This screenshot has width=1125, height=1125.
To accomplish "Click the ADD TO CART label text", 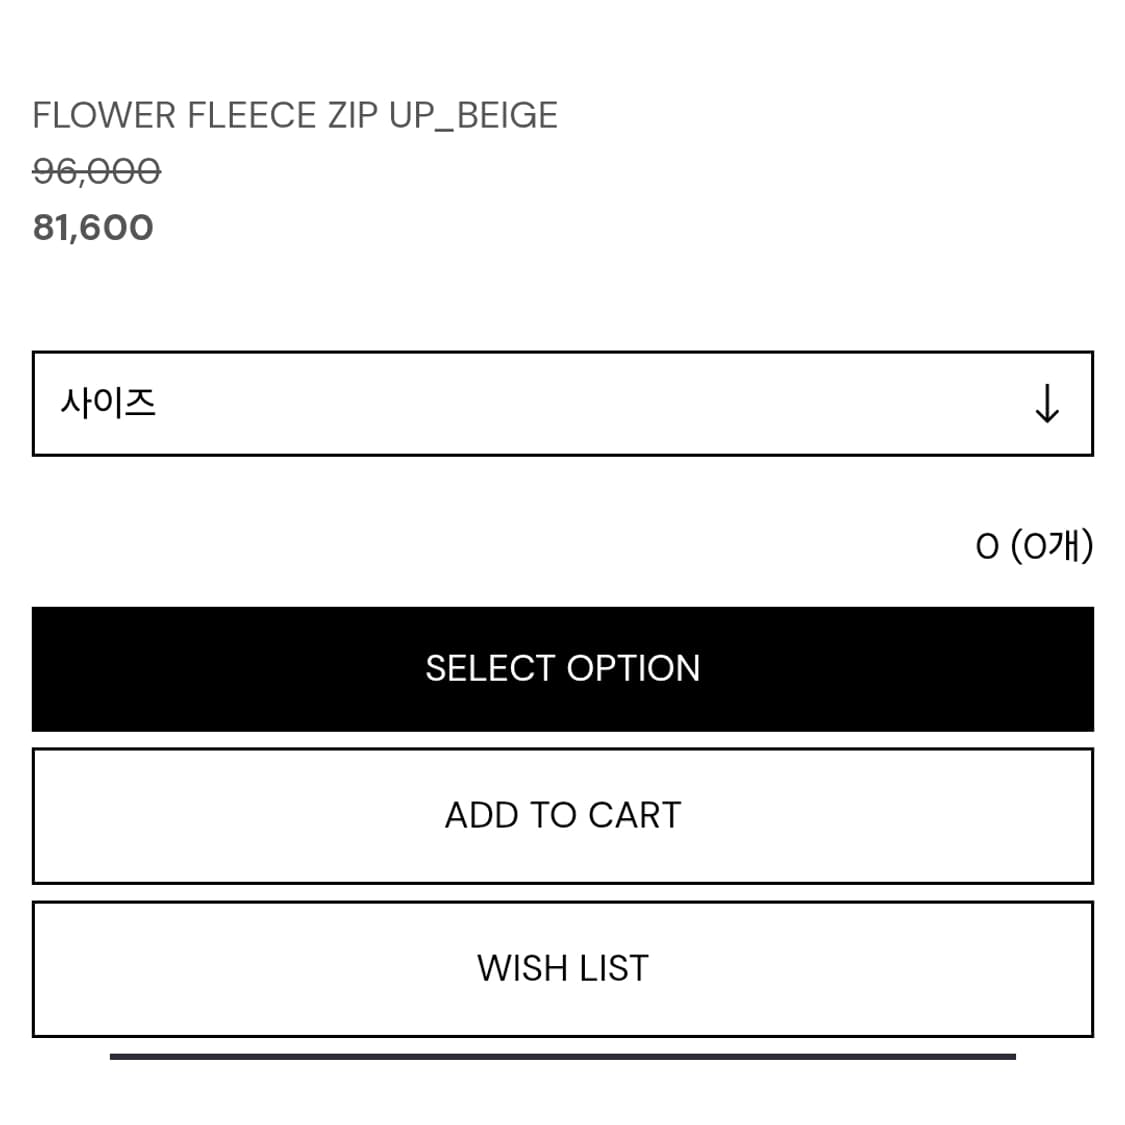I will click(562, 816).
